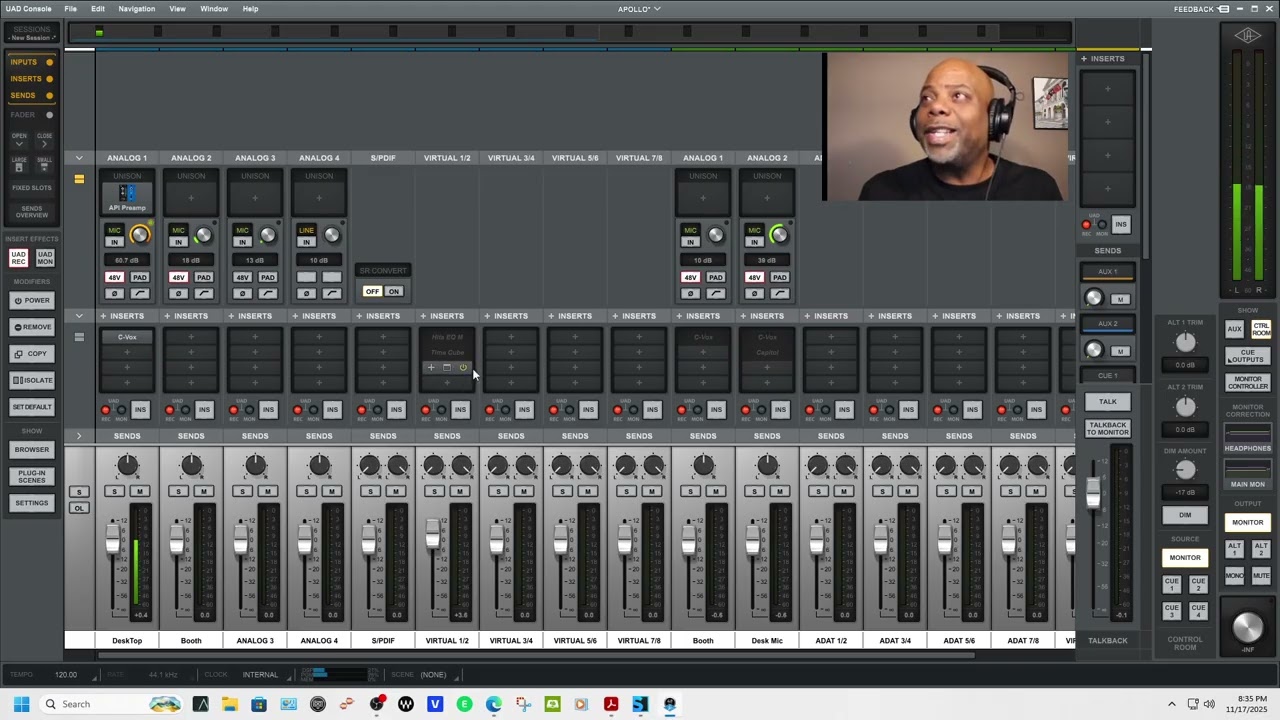Image resolution: width=1280 pixels, height=720 pixels.
Task: Click the plus icon on Virtual 1/2 insert
Action: coord(431,367)
